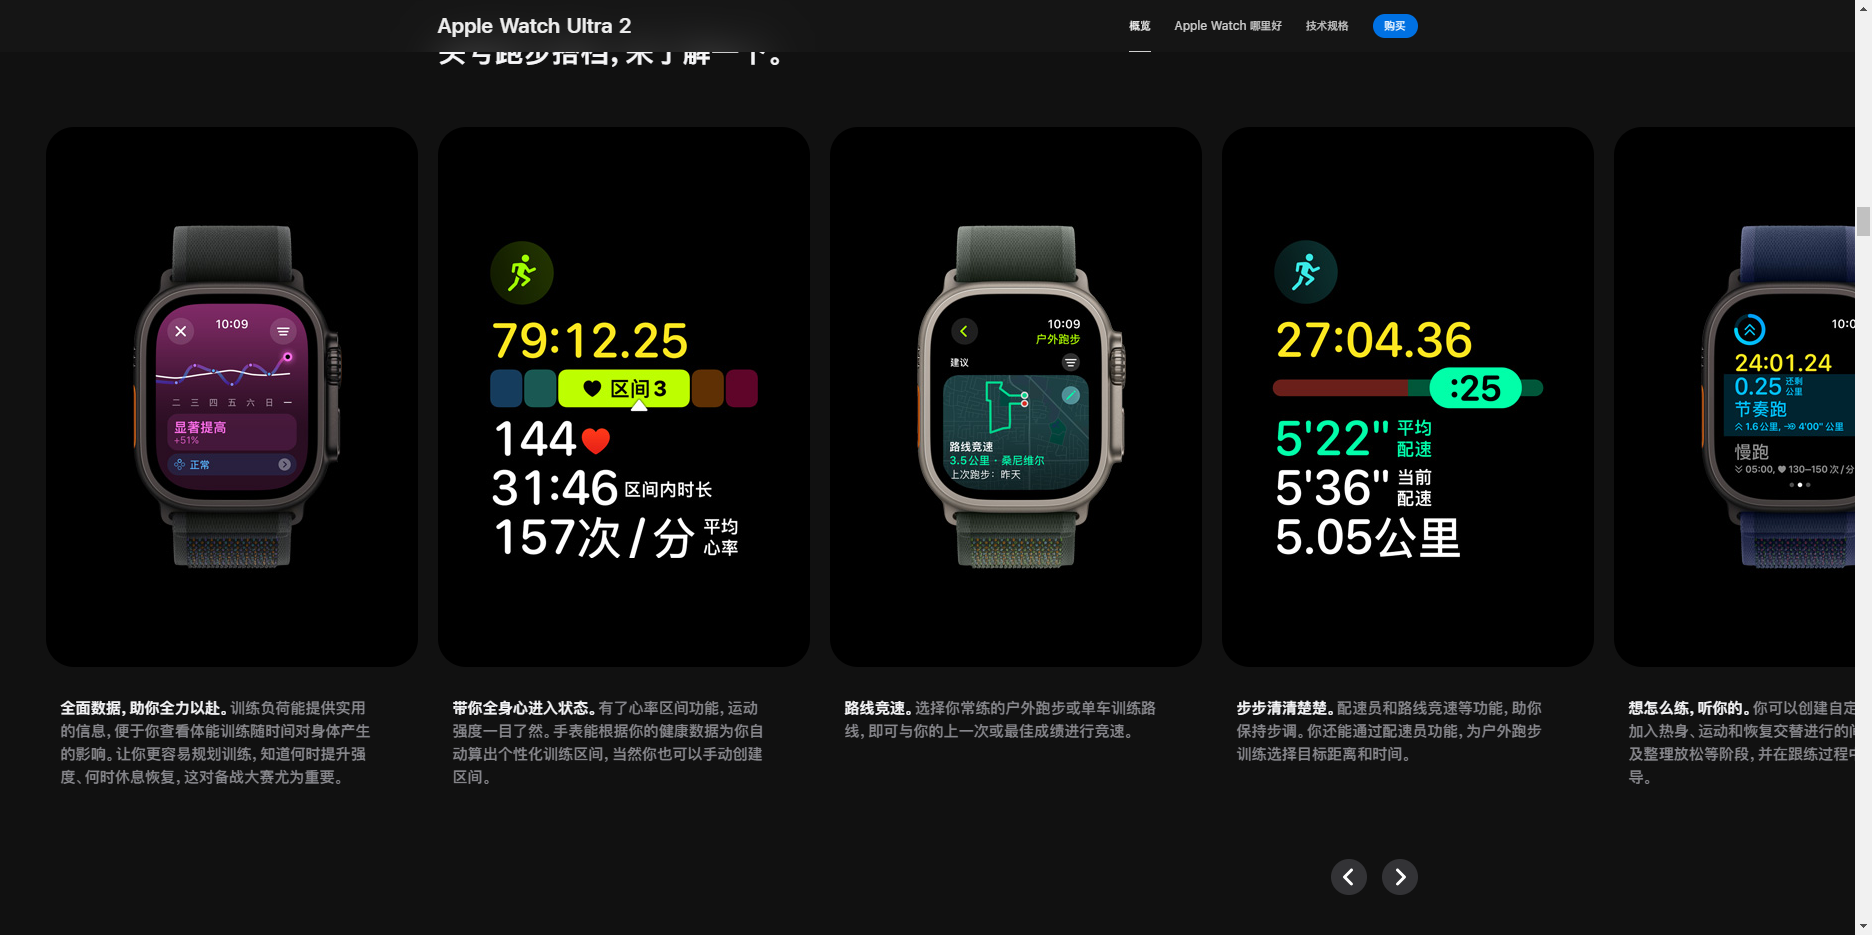Click the 路线竞速 caption heading

(879, 708)
